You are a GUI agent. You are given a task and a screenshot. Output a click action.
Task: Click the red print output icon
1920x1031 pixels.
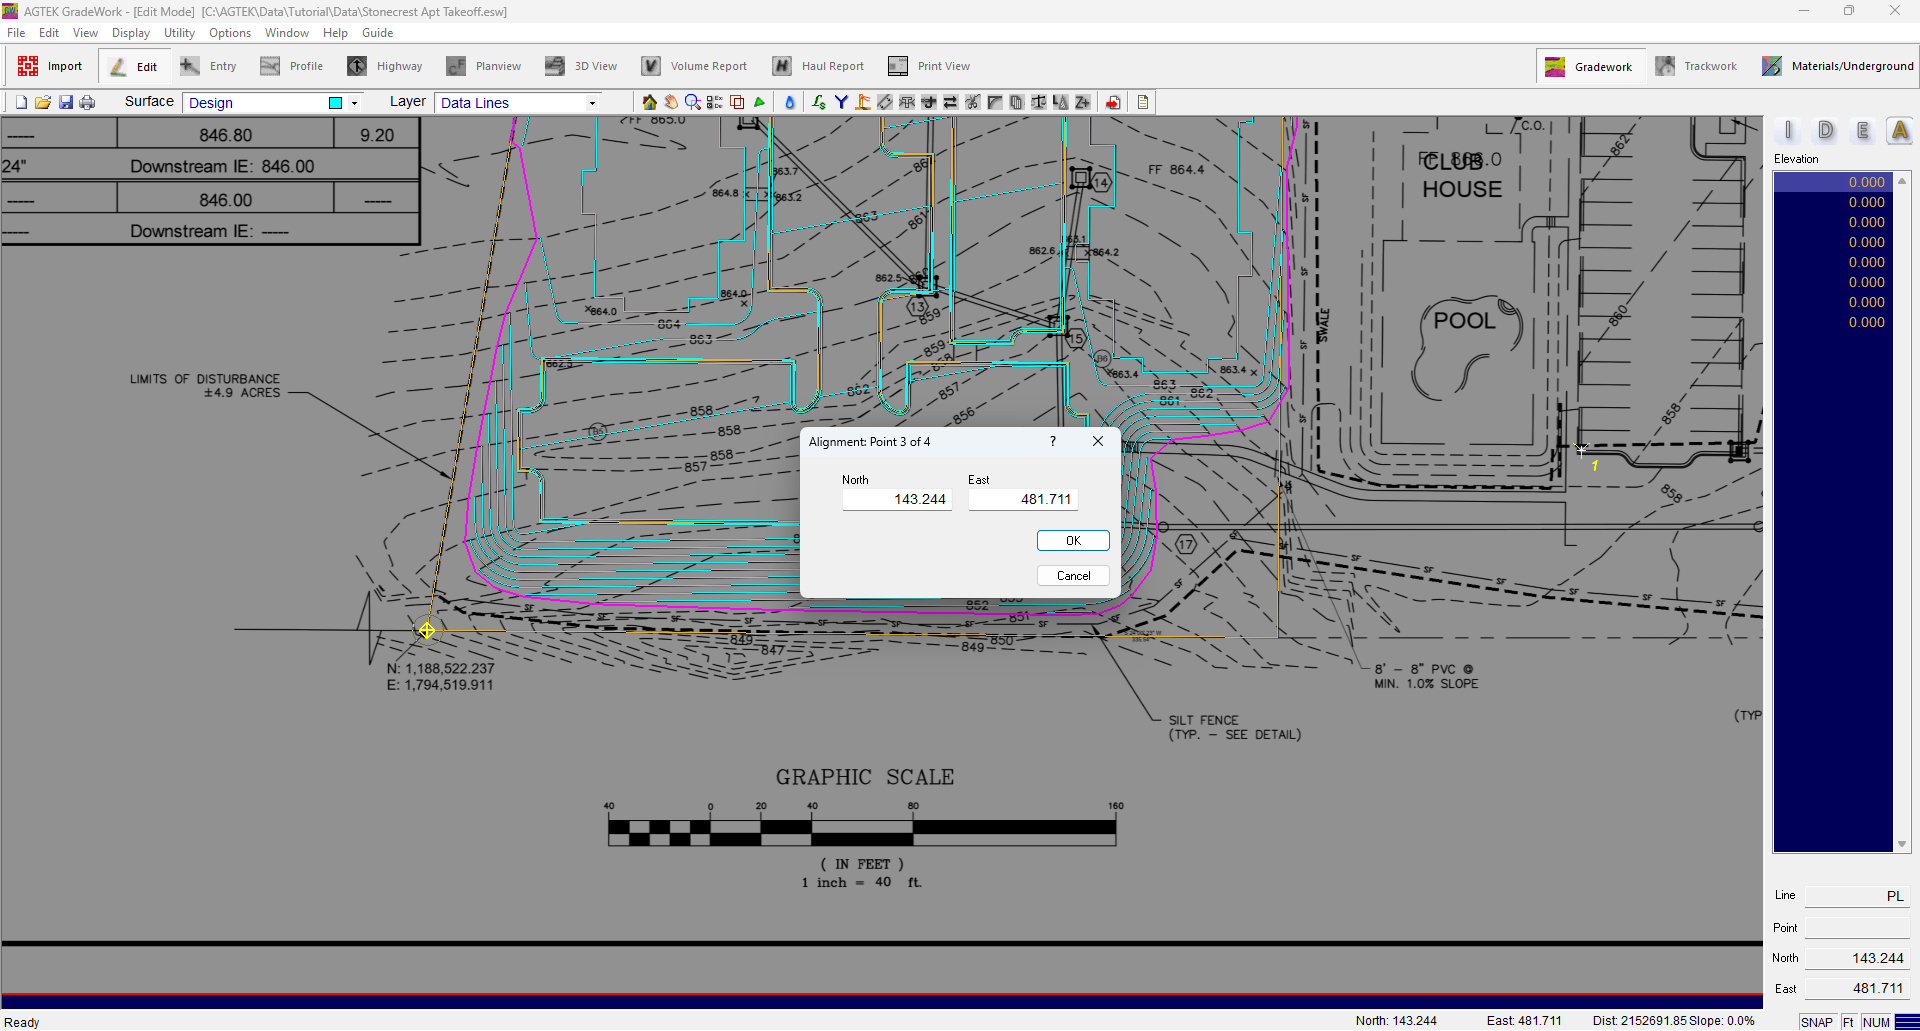pos(1113,101)
